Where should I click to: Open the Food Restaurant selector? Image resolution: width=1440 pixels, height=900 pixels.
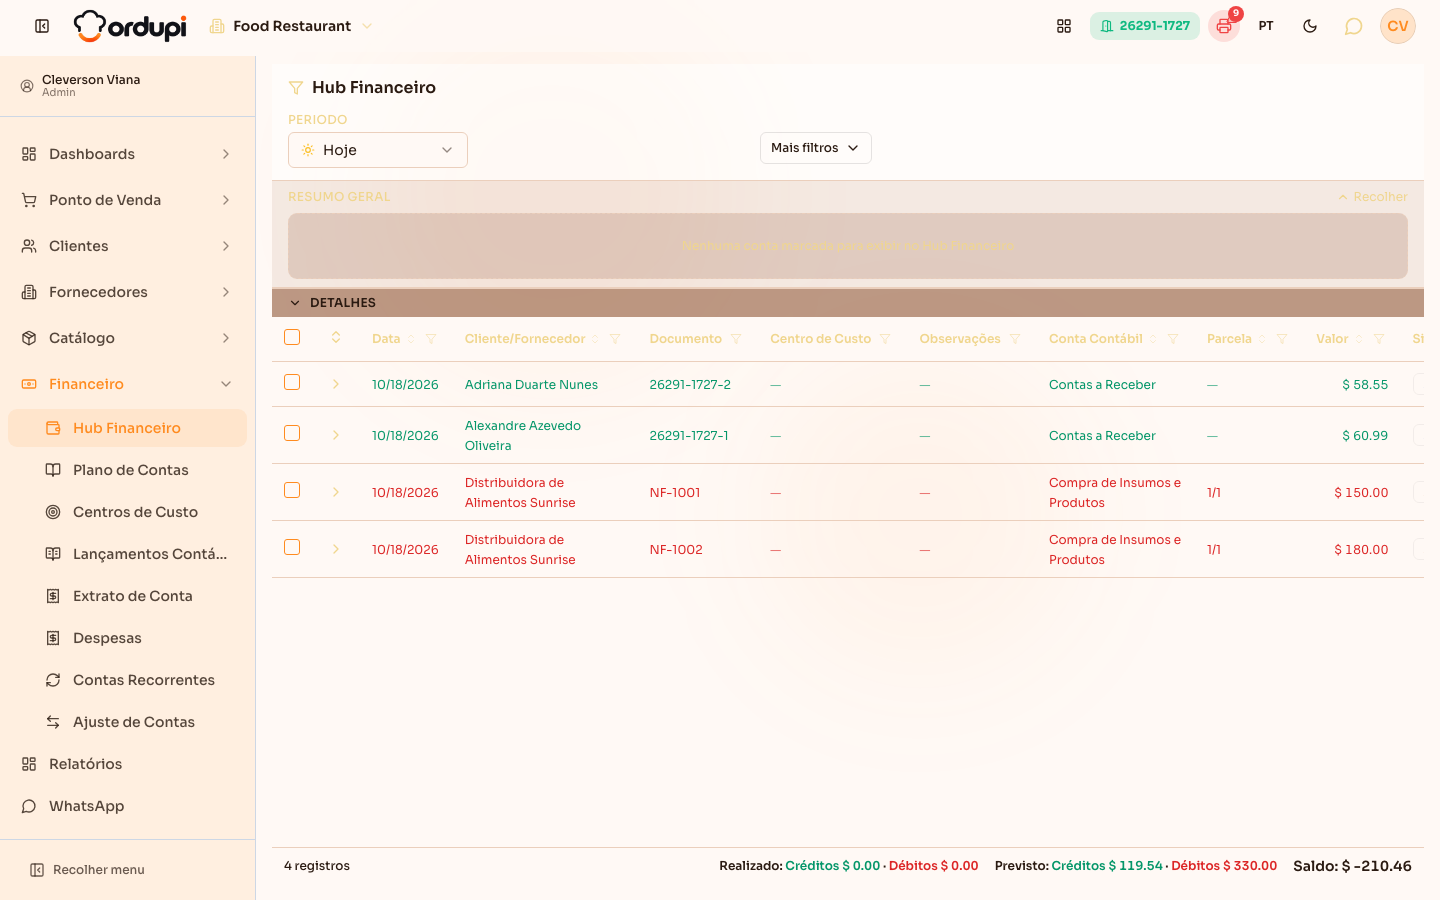pyautogui.click(x=291, y=26)
